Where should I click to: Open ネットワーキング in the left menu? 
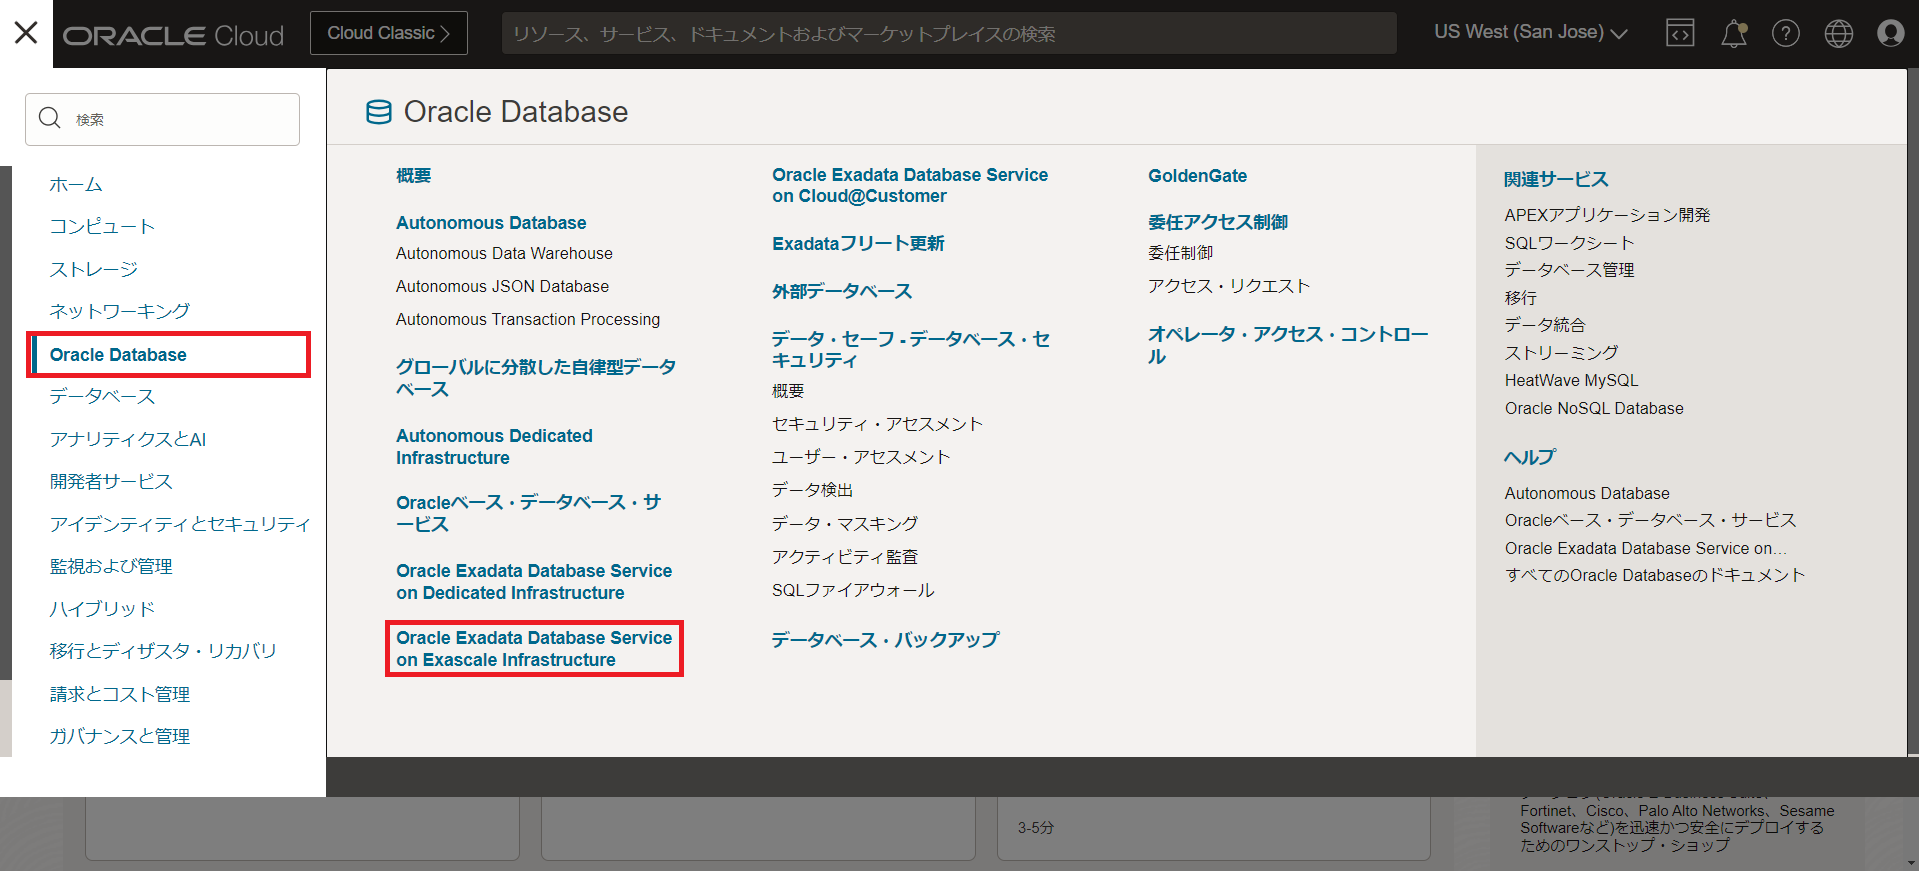pos(119,311)
